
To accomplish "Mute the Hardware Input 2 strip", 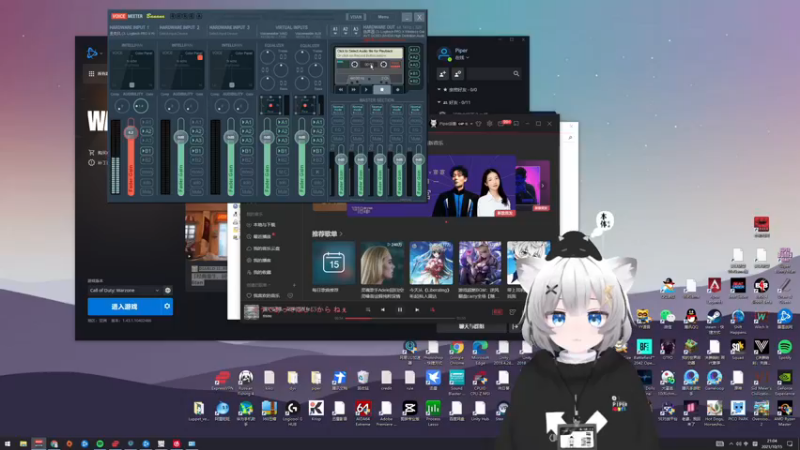I will click(196, 192).
